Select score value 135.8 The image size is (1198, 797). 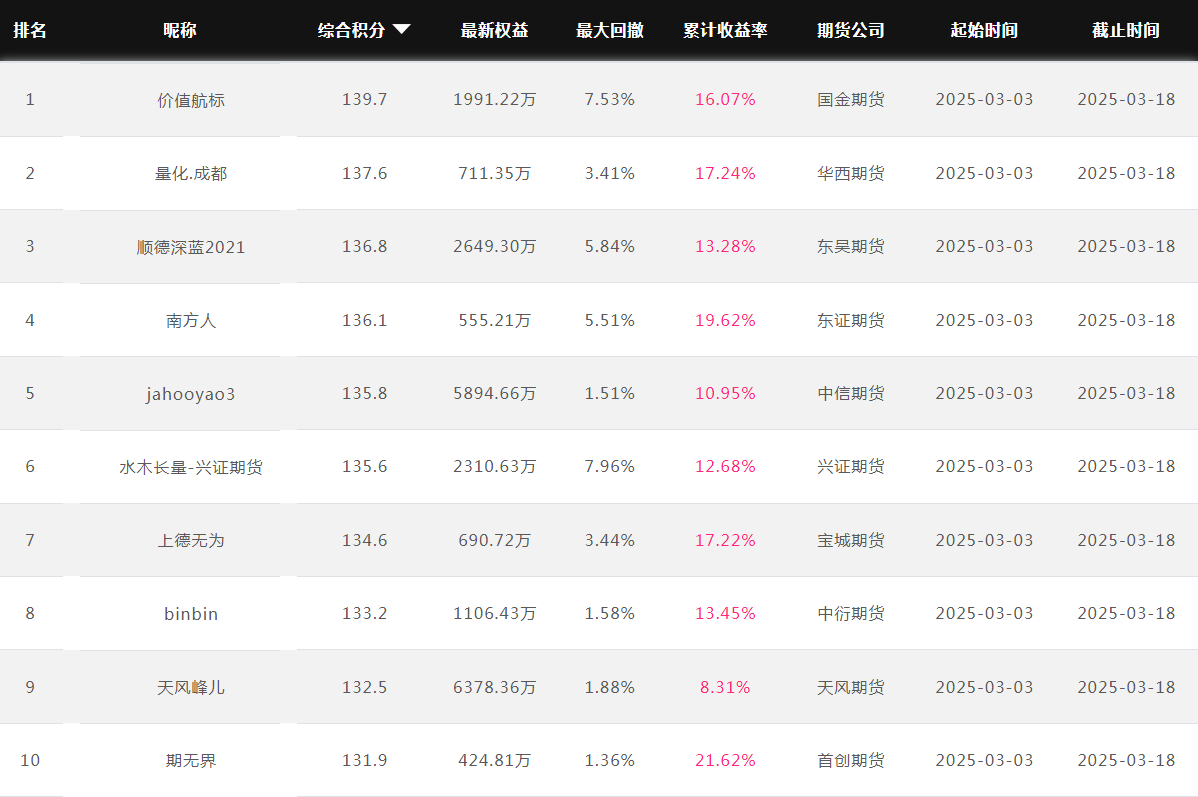pos(364,393)
